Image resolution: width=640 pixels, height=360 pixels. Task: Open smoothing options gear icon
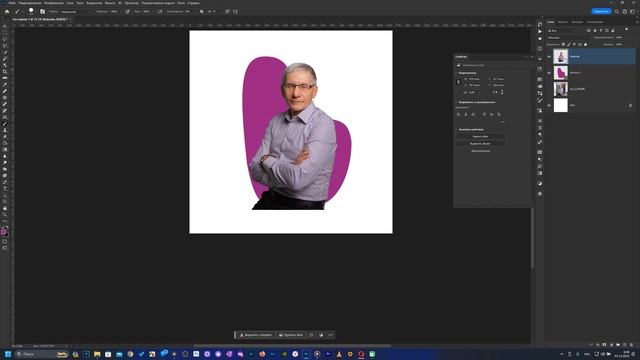point(201,12)
